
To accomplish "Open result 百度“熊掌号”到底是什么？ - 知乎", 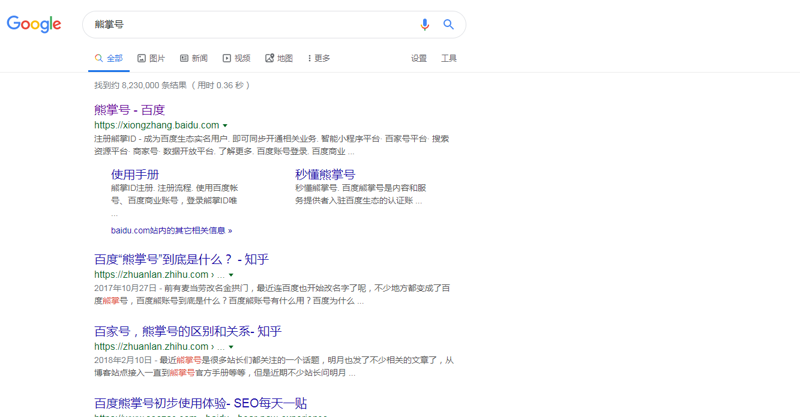I will point(181,259).
